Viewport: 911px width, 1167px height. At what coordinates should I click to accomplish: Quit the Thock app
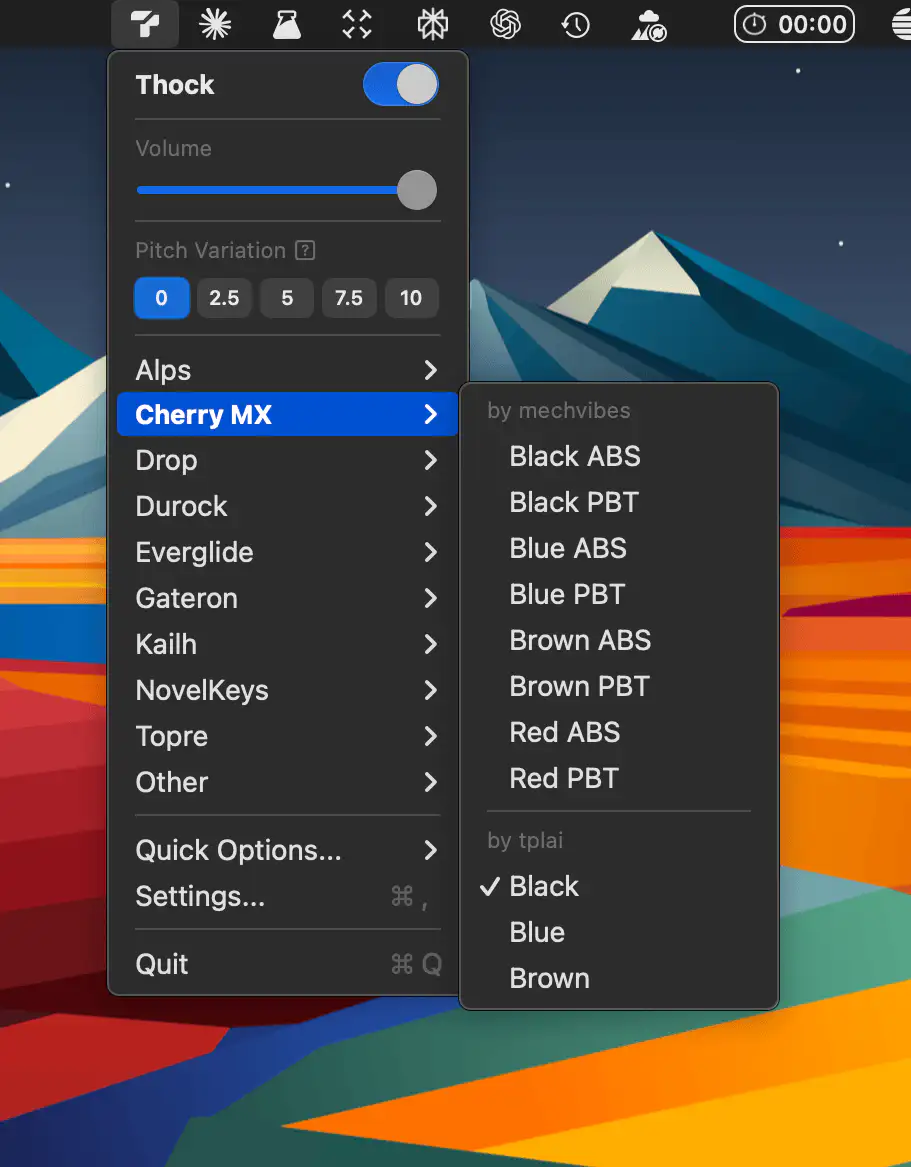[162, 965]
